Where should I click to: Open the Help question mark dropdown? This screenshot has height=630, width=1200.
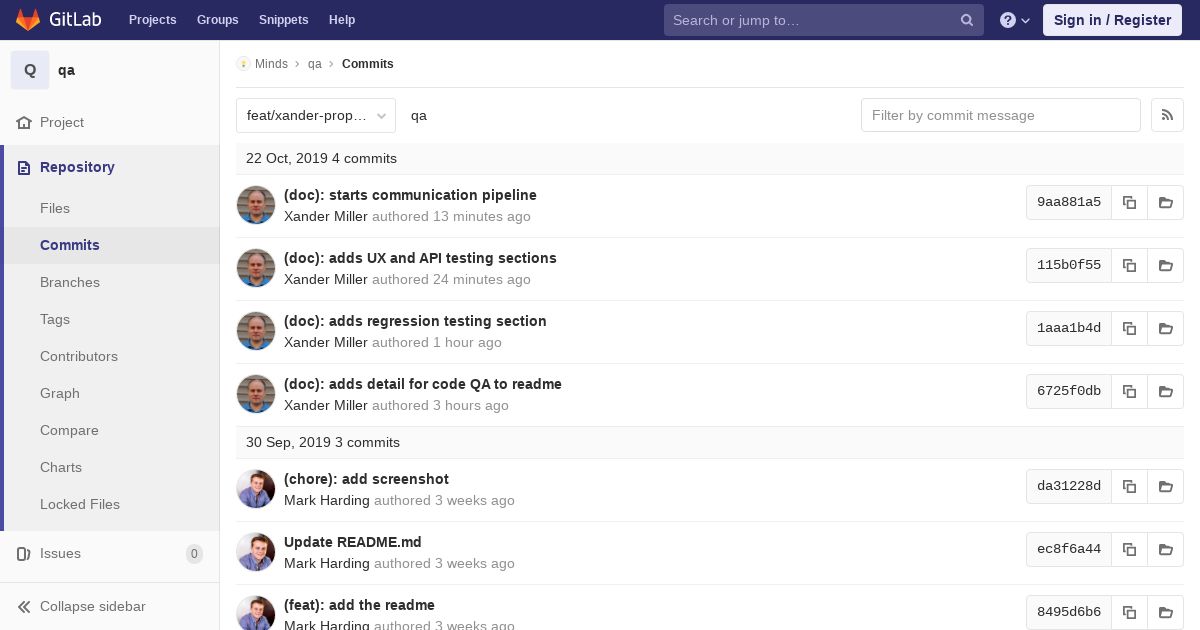[x=1015, y=20]
